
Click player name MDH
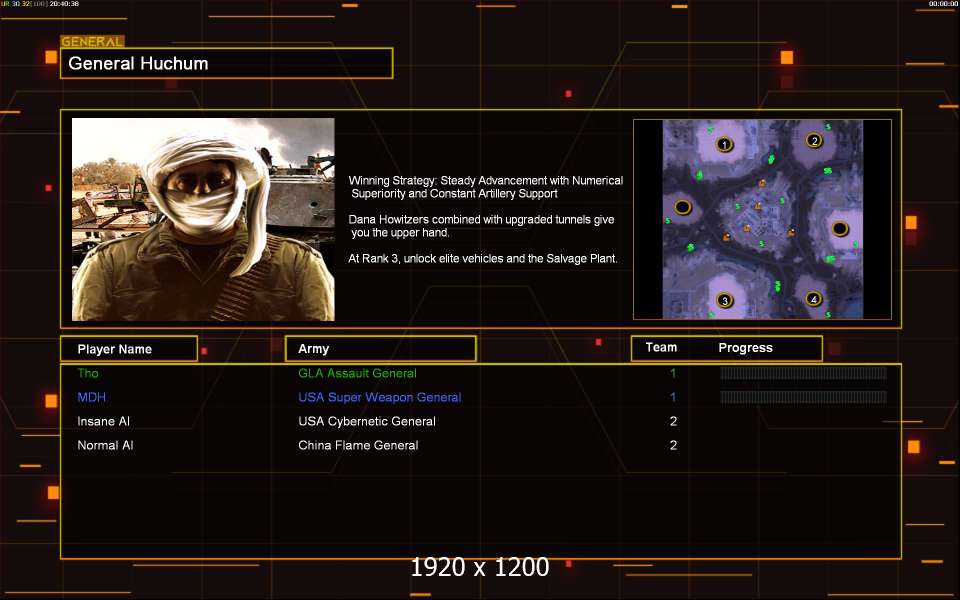pos(91,397)
